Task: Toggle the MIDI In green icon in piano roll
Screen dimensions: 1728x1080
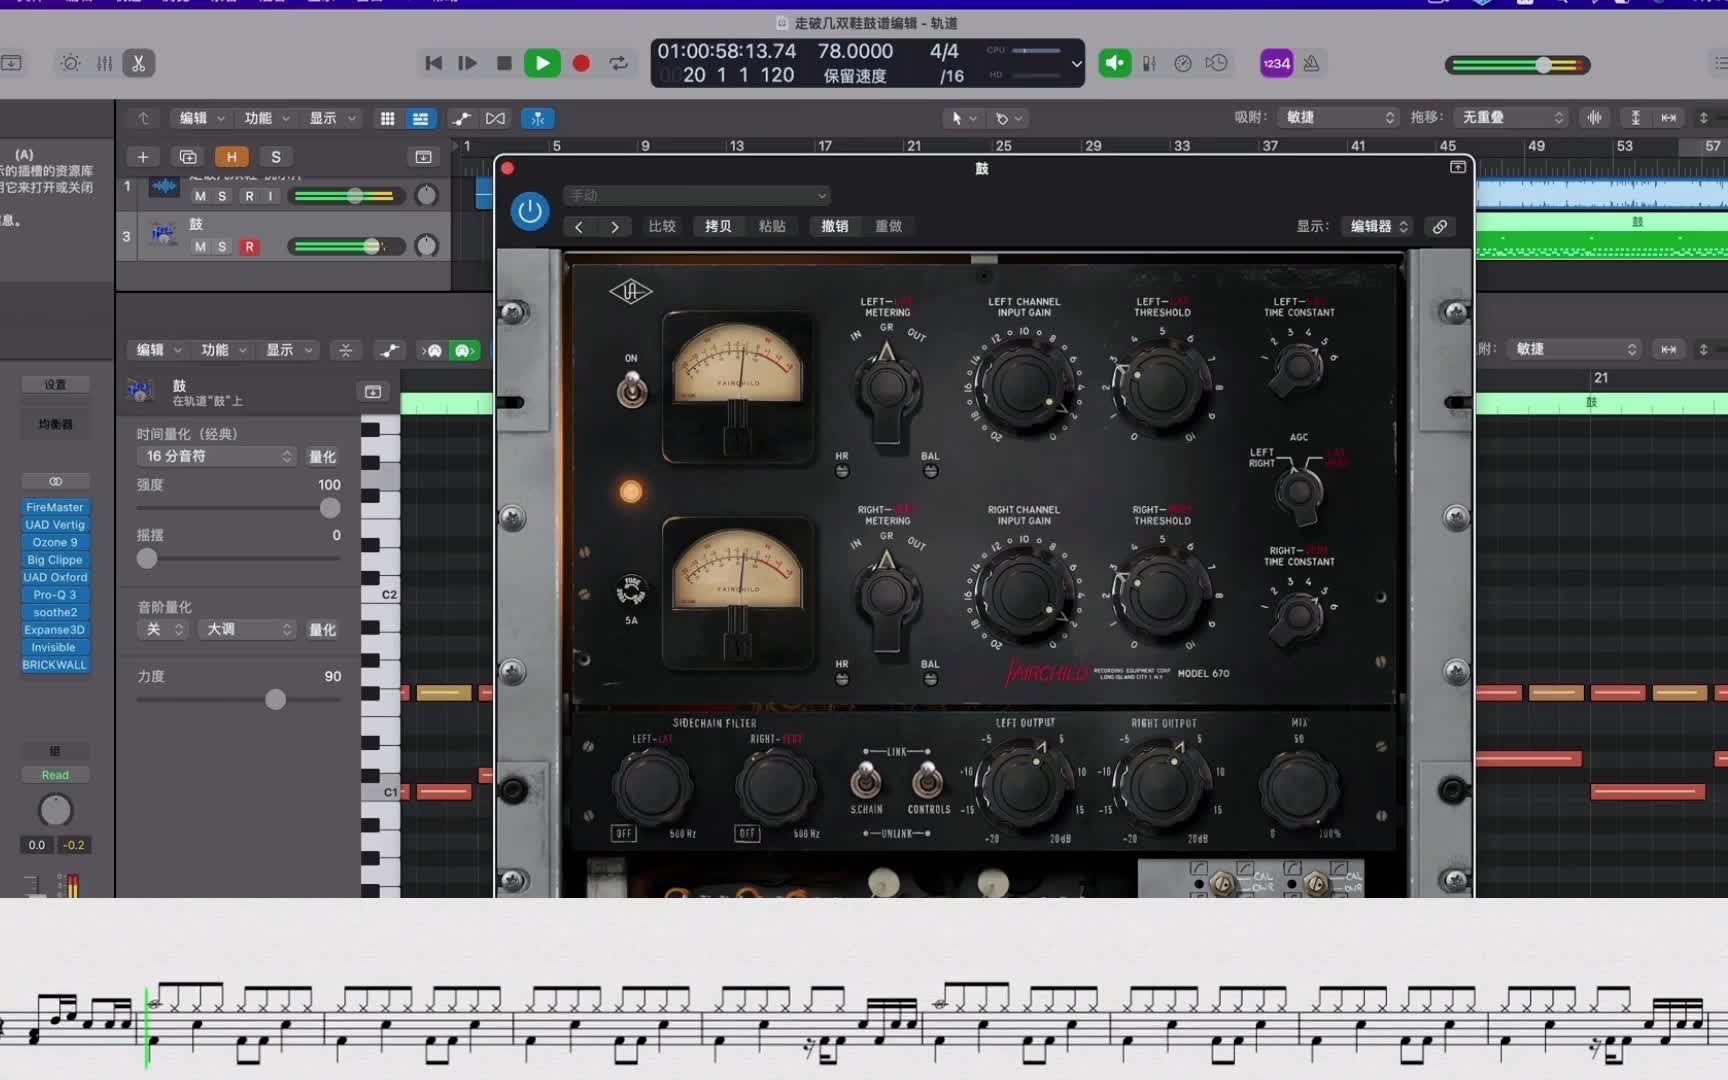Action: pyautogui.click(x=465, y=350)
